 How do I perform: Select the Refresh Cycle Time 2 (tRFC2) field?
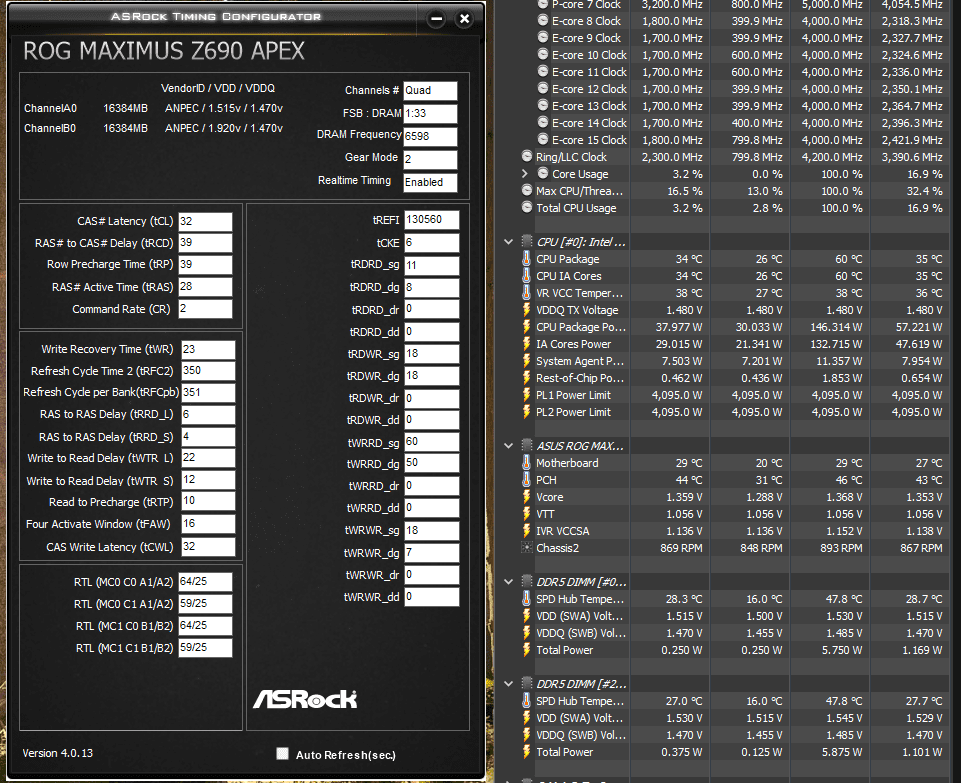(208, 371)
